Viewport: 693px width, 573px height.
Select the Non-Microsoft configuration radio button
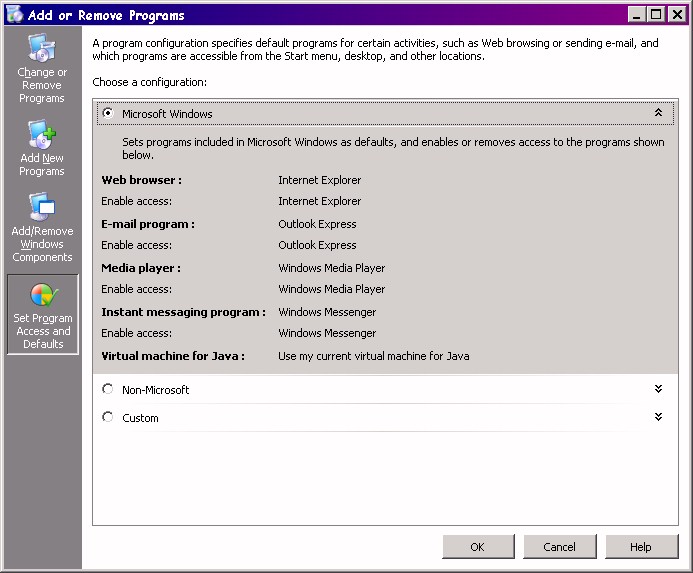pos(107,389)
